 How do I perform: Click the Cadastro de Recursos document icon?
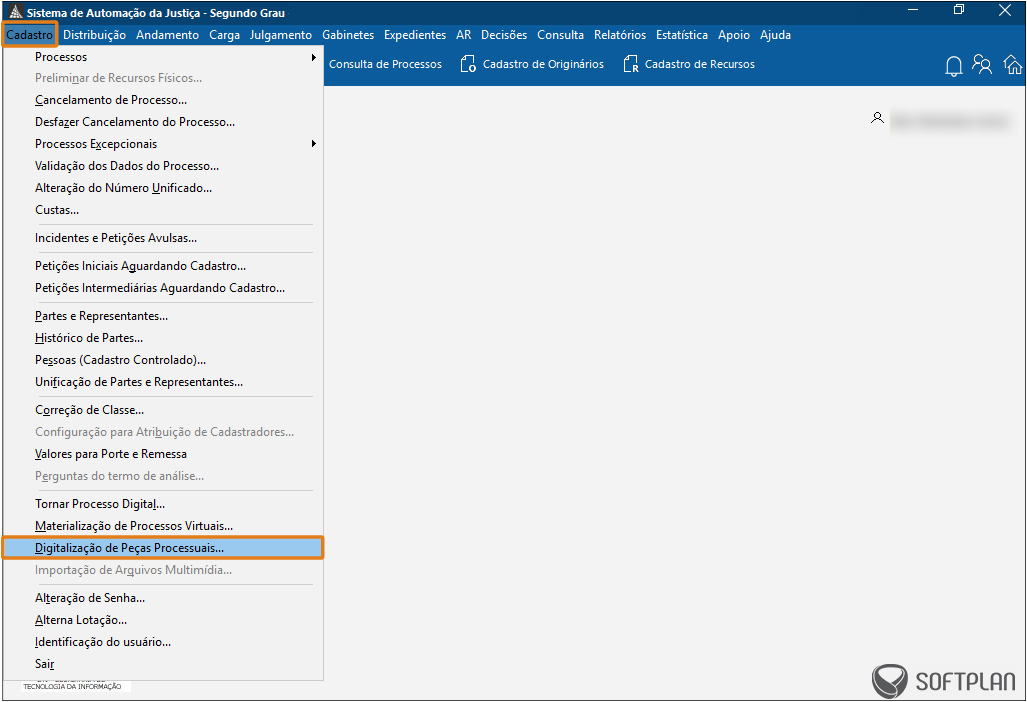click(x=630, y=64)
